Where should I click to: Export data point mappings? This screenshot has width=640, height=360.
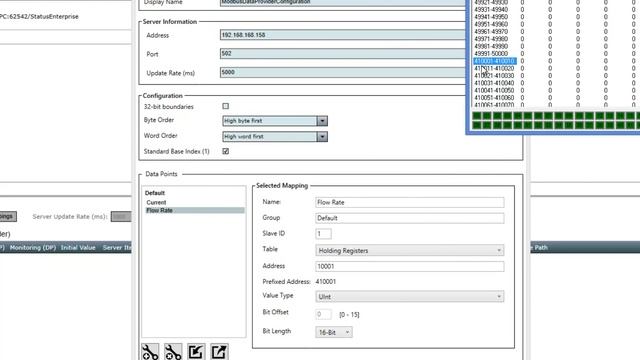219,352
